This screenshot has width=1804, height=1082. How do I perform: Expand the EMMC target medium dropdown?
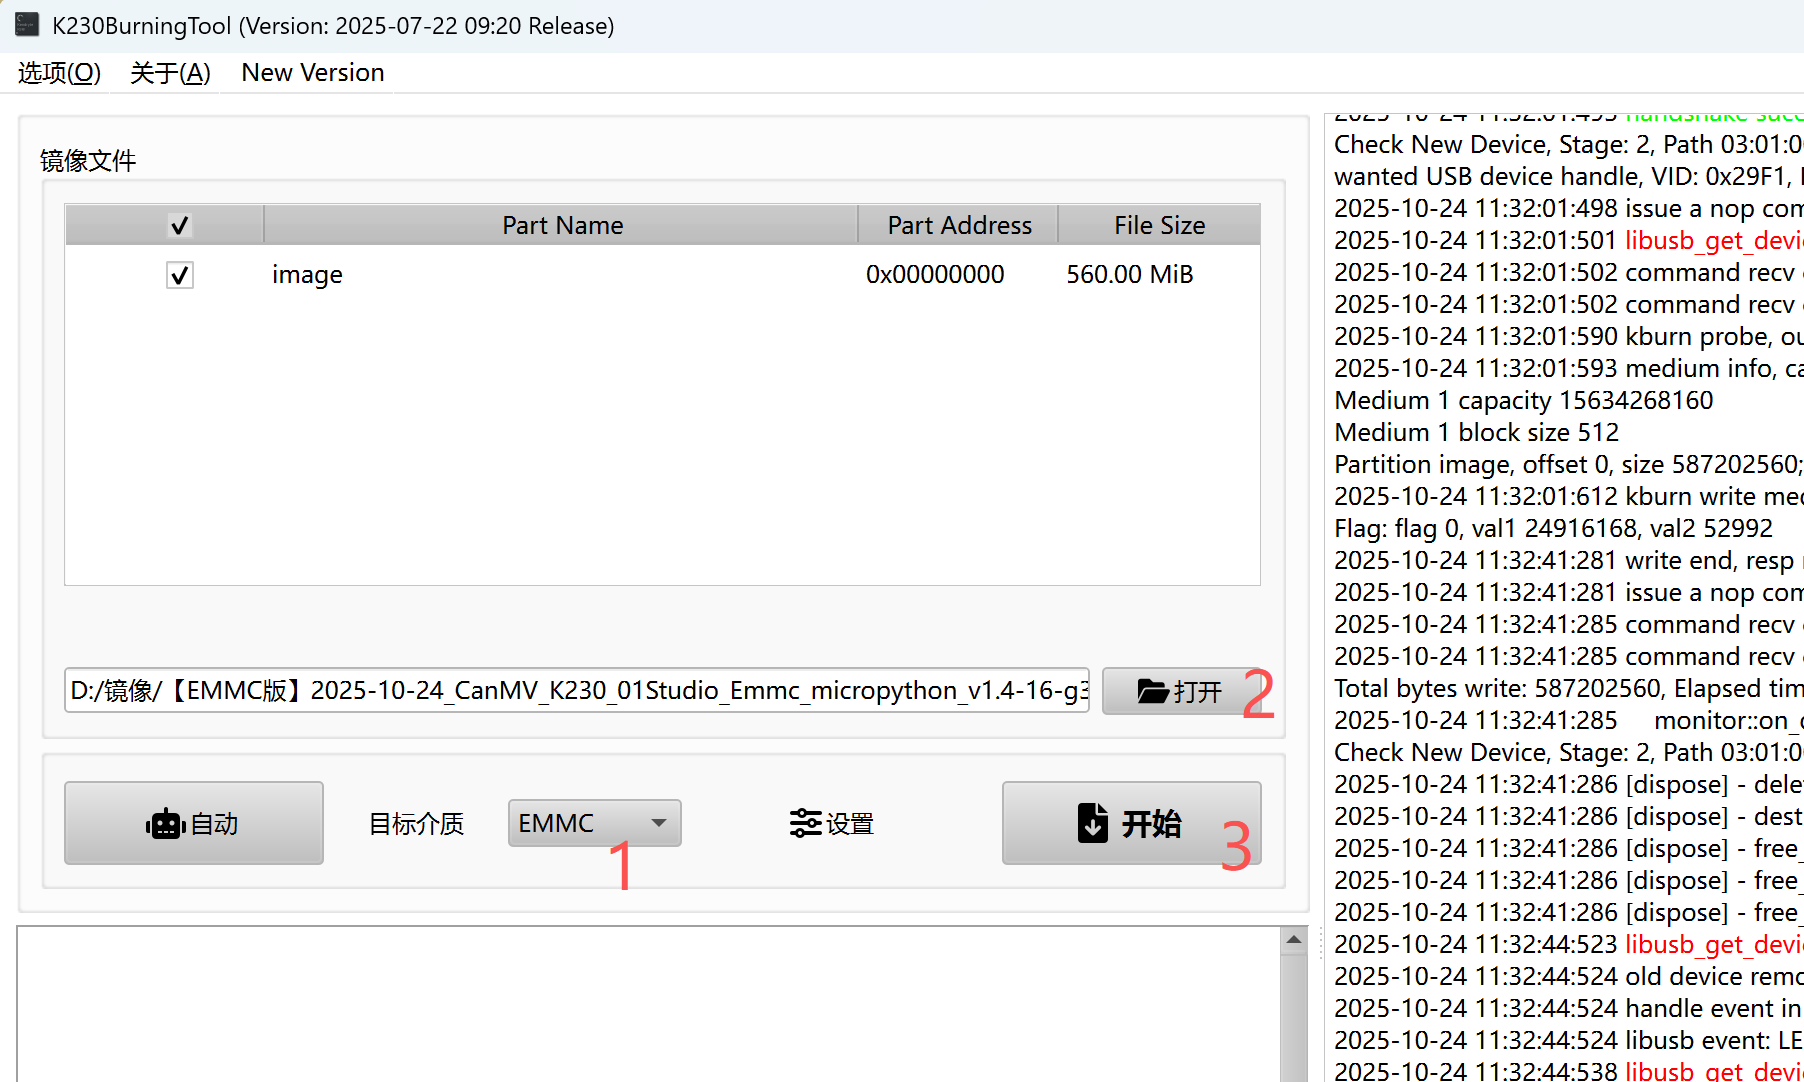point(658,823)
